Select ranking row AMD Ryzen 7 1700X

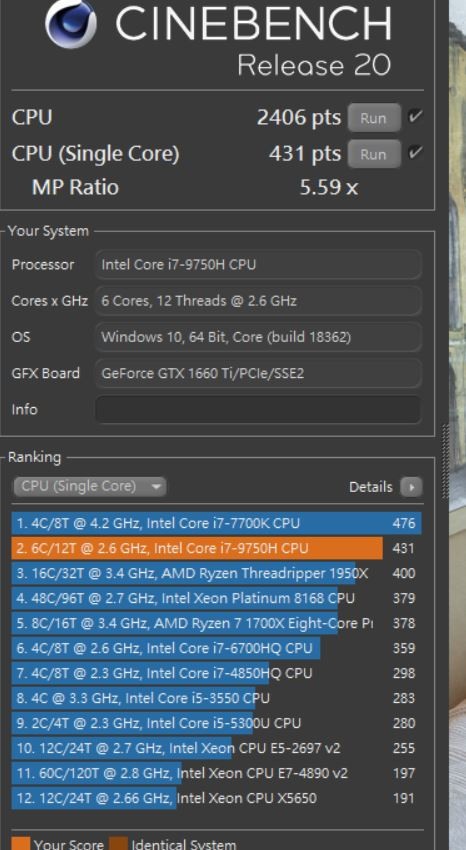coord(216,623)
